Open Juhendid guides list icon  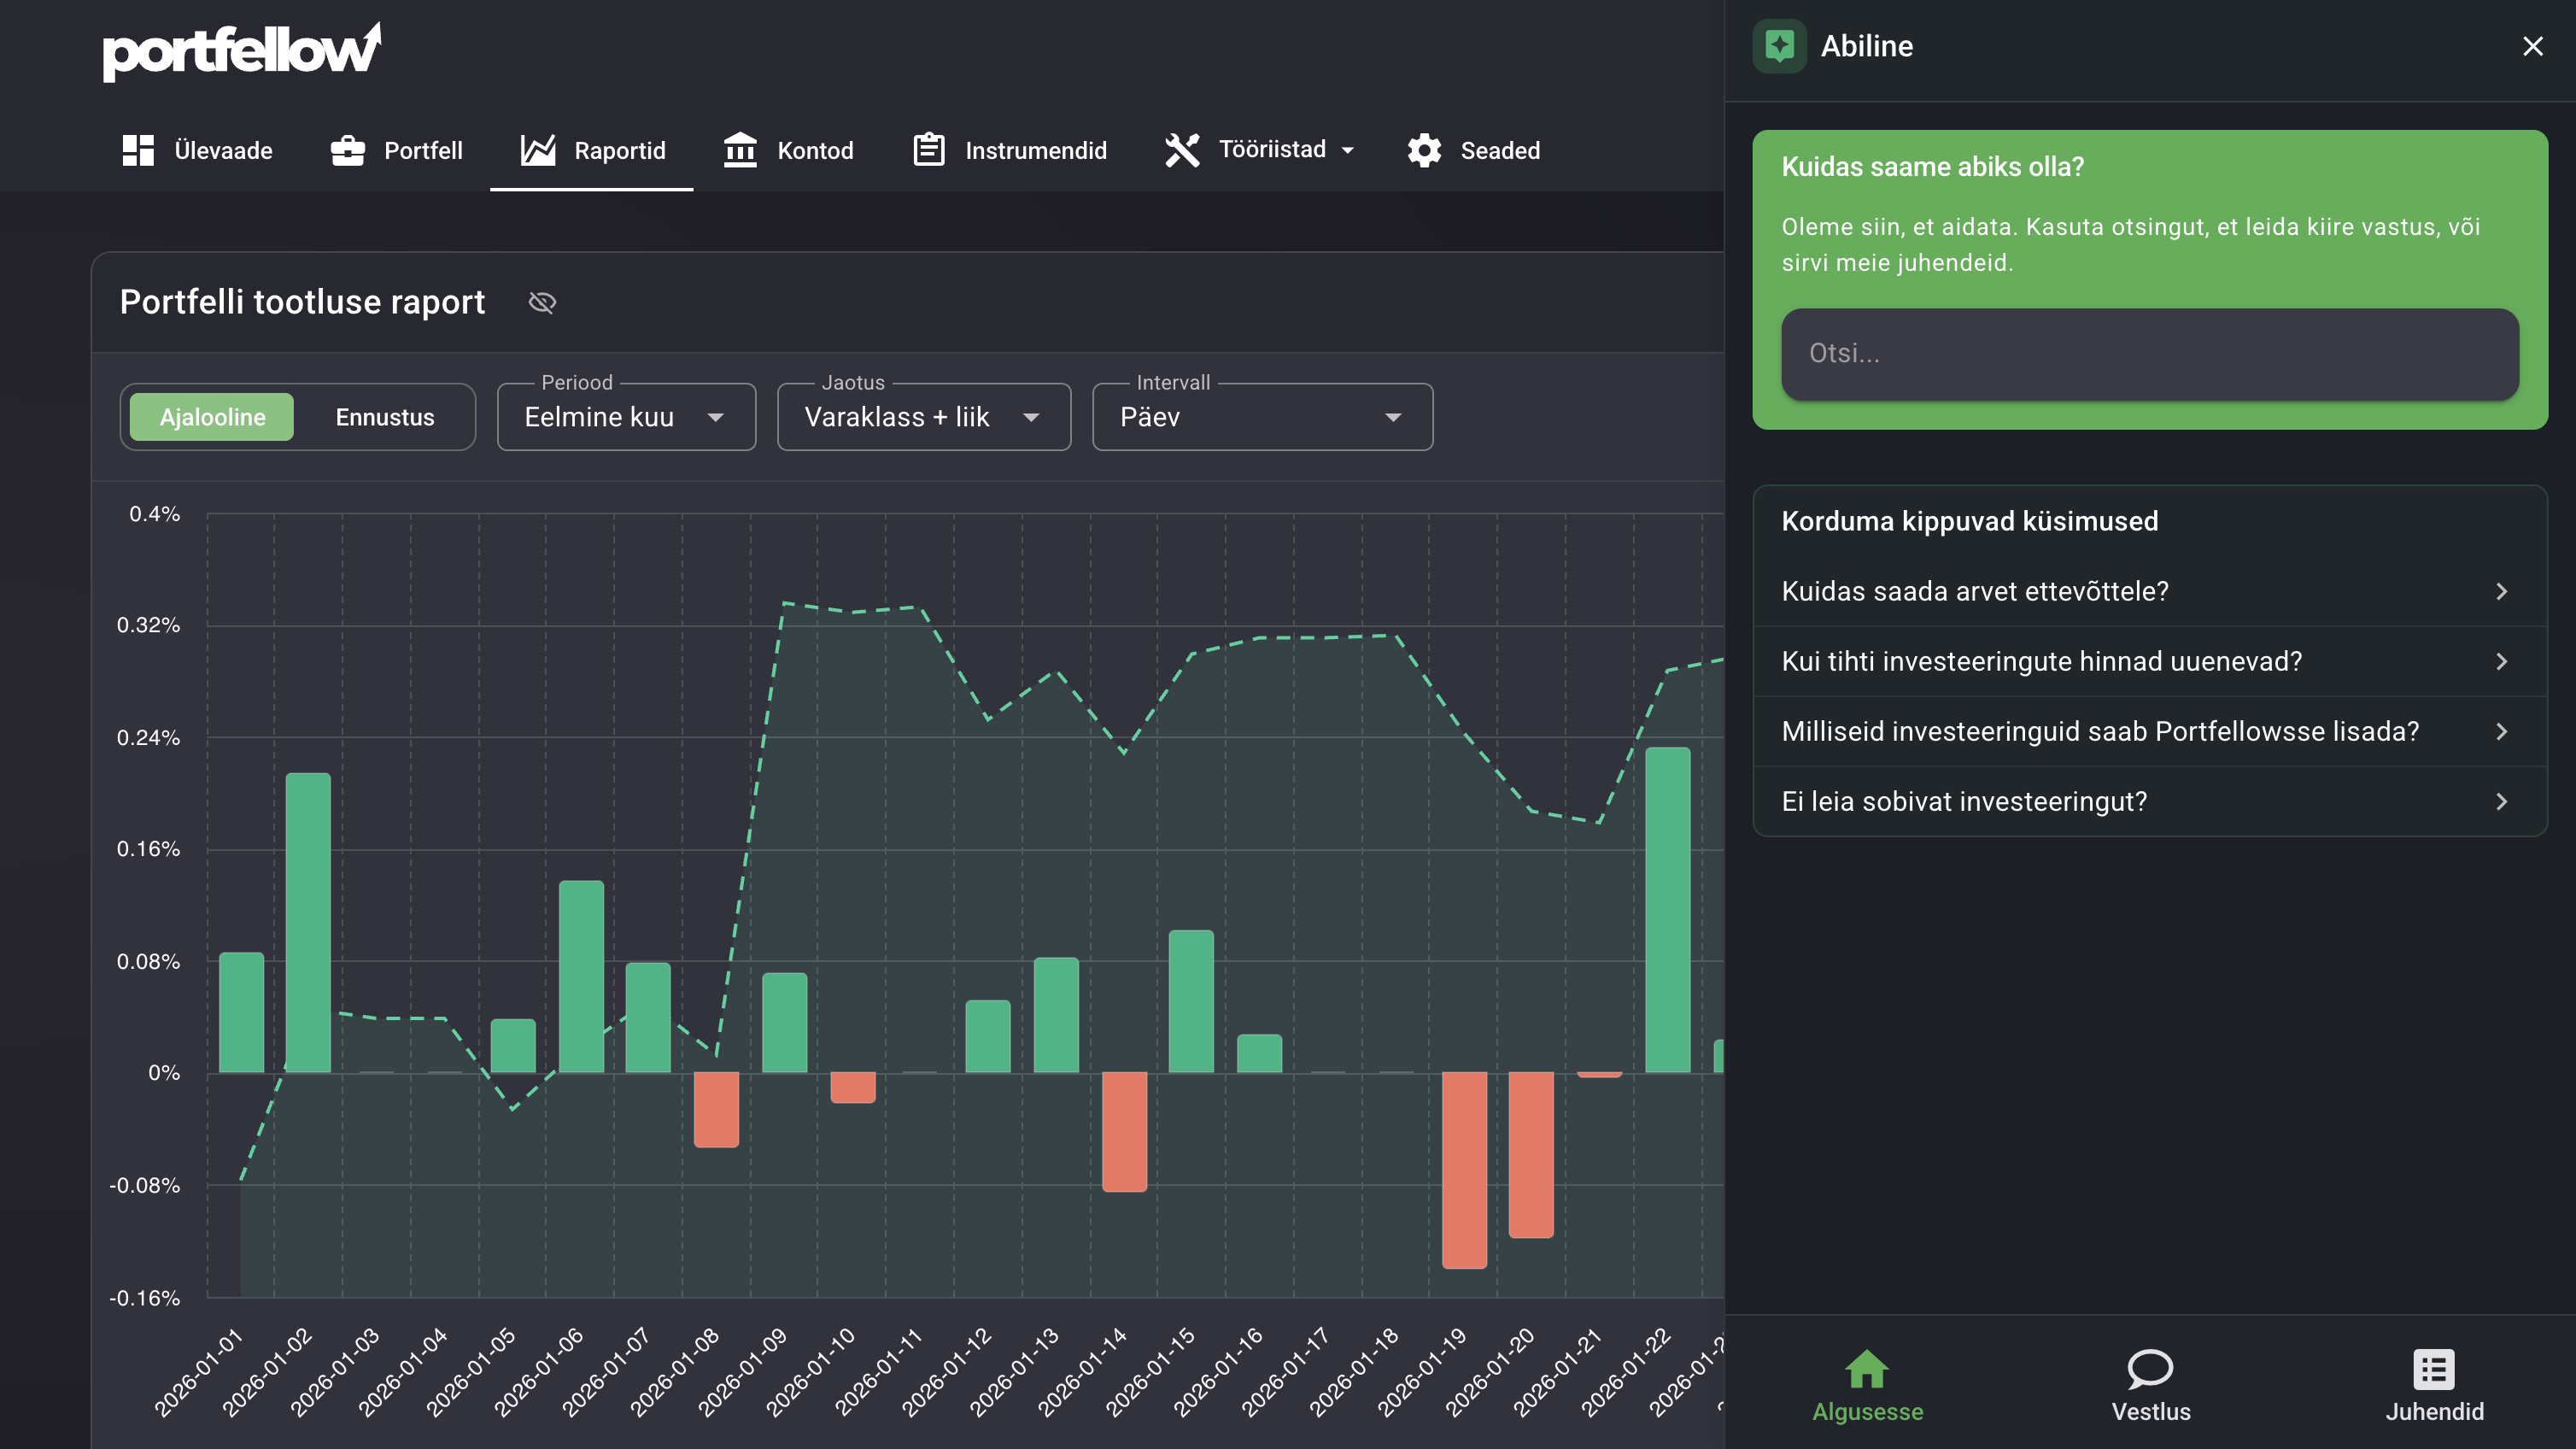click(x=2434, y=1369)
